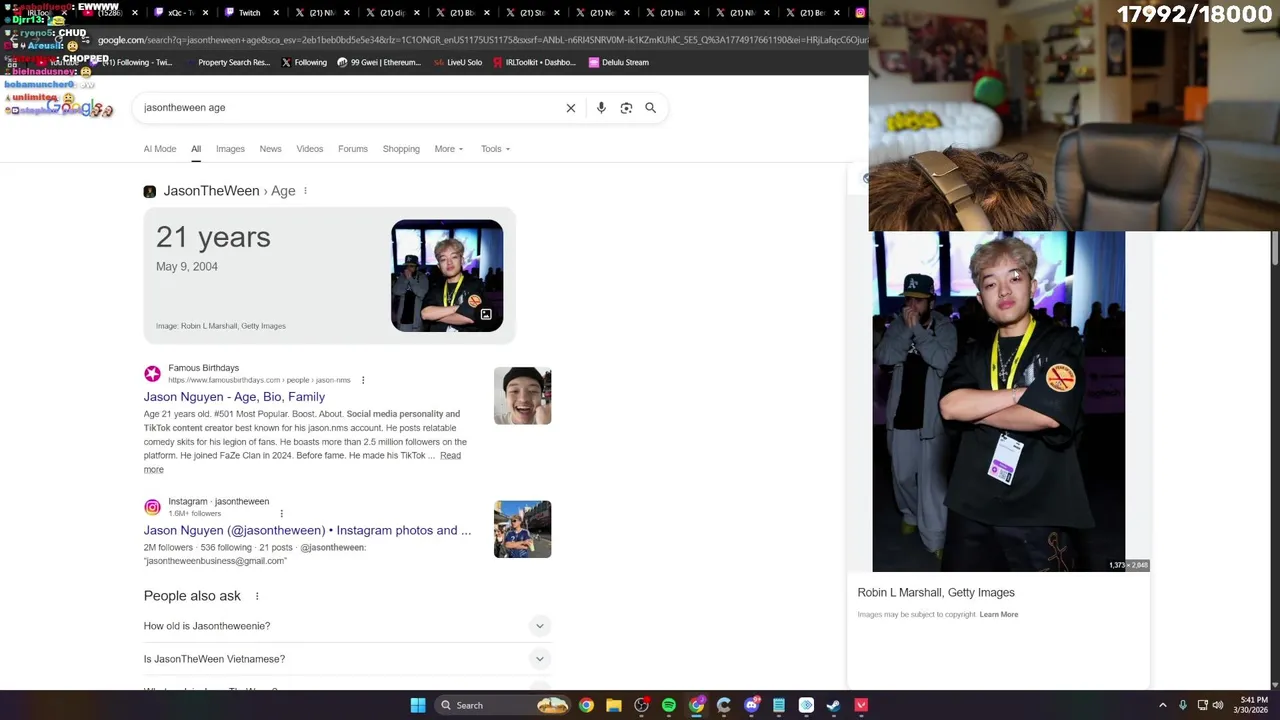Open Discord from the taskbar
The image size is (1280, 720).
751,705
